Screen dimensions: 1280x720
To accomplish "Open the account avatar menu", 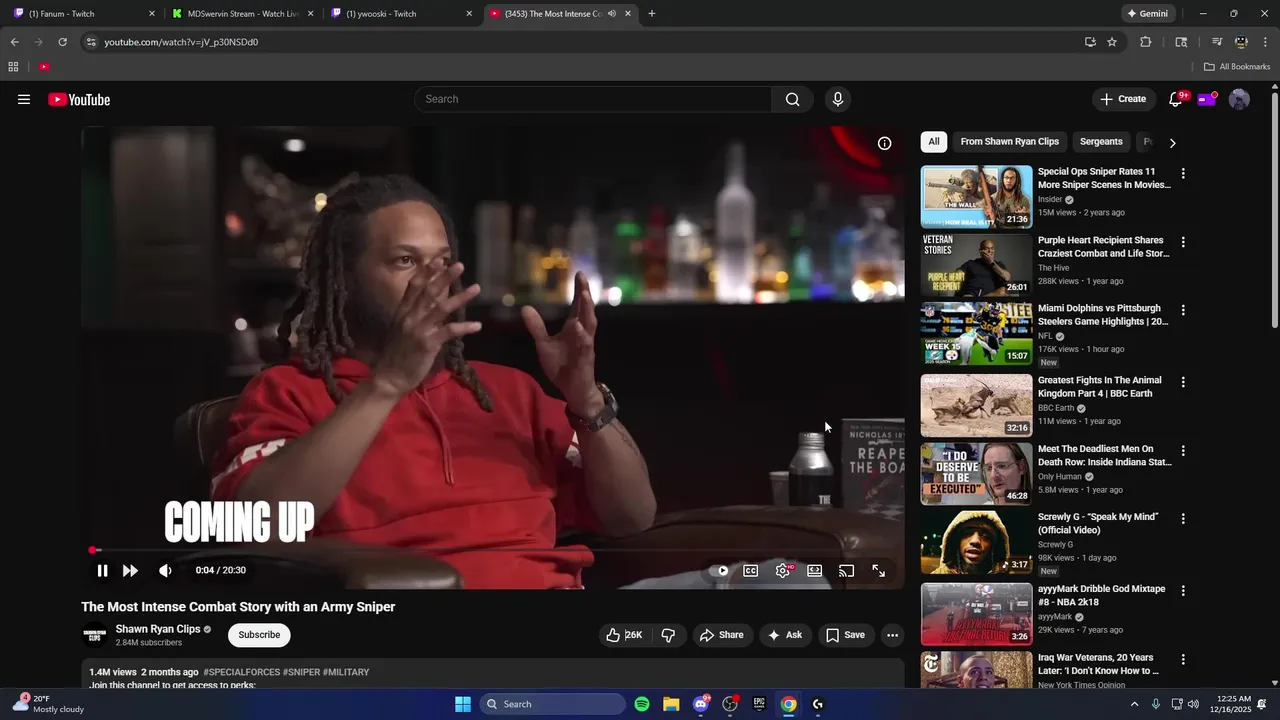I will tap(1239, 99).
